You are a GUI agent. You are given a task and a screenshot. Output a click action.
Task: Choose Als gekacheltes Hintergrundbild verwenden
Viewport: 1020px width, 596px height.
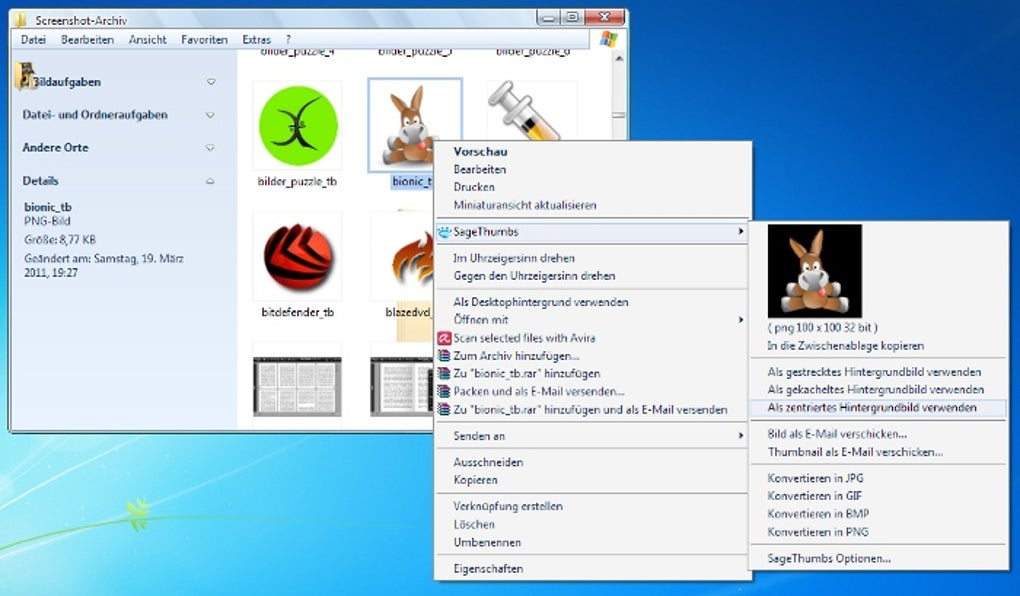click(878, 390)
